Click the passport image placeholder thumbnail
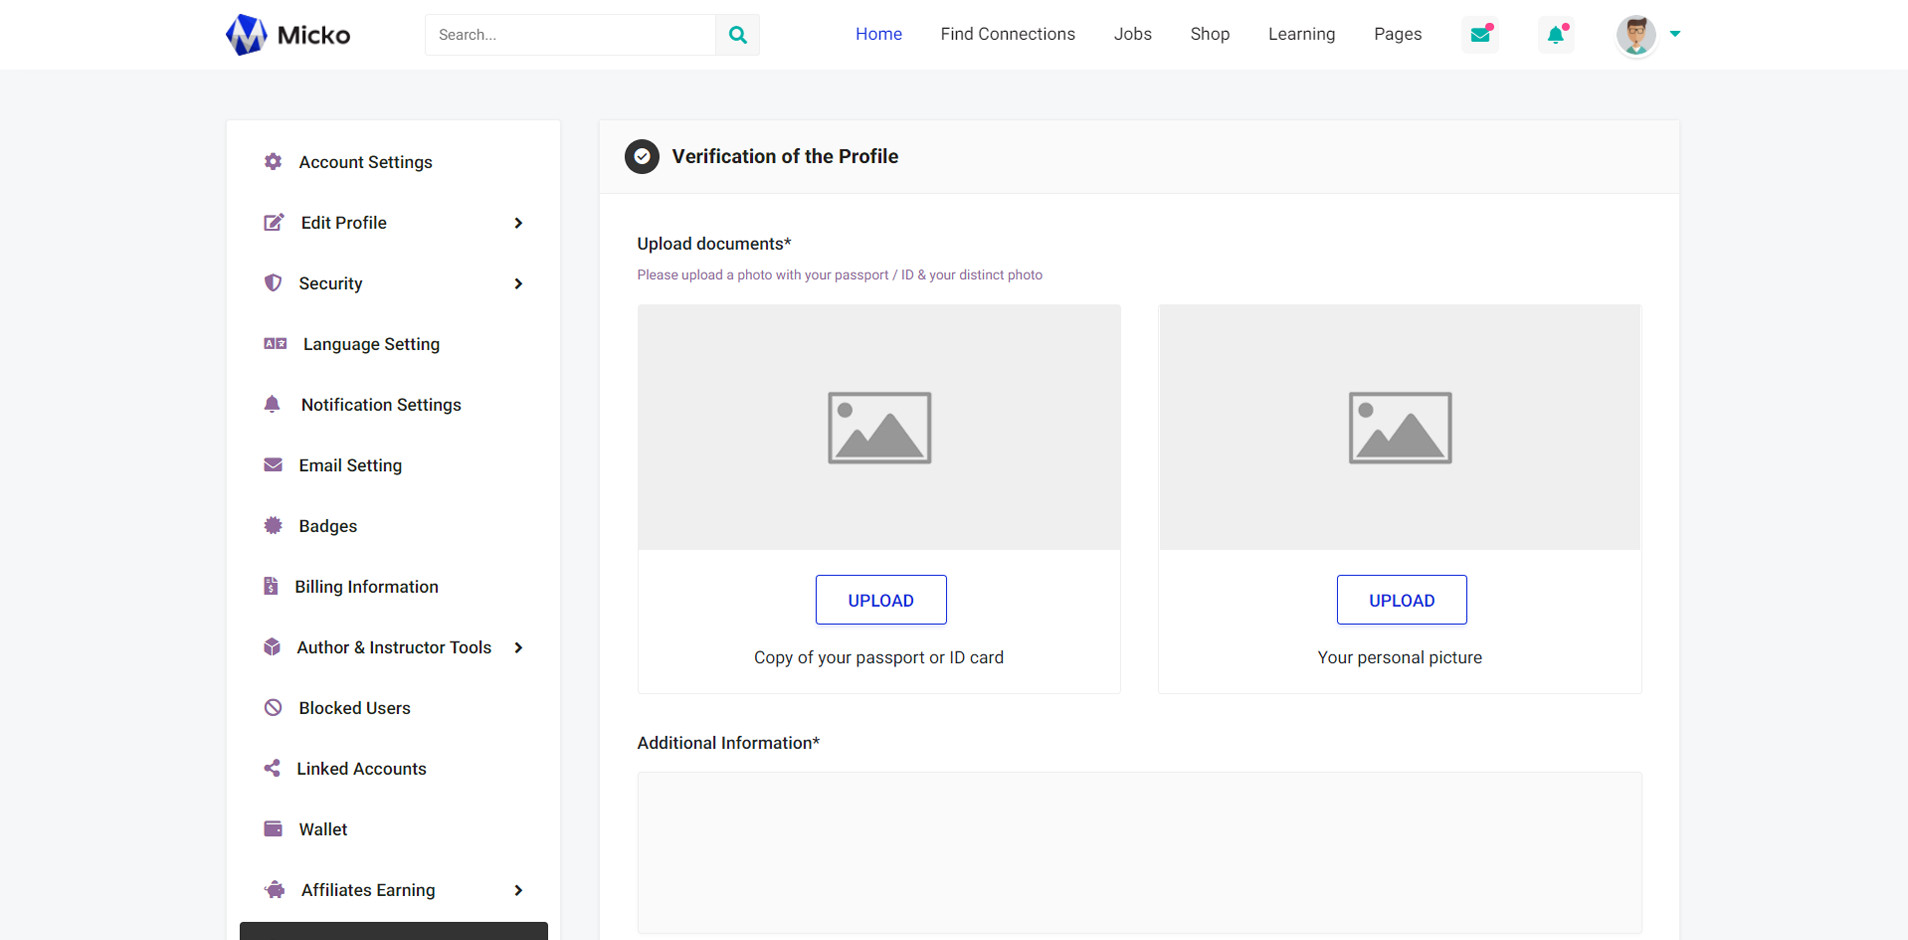The image size is (1908, 940). pos(879,428)
